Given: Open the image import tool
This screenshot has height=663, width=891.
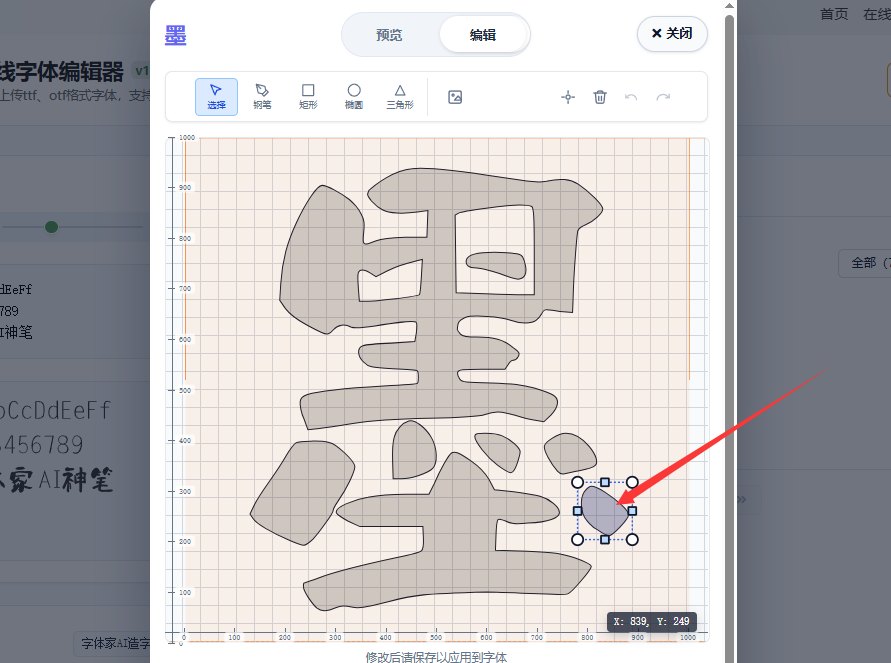Looking at the screenshot, I should pyautogui.click(x=455, y=96).
